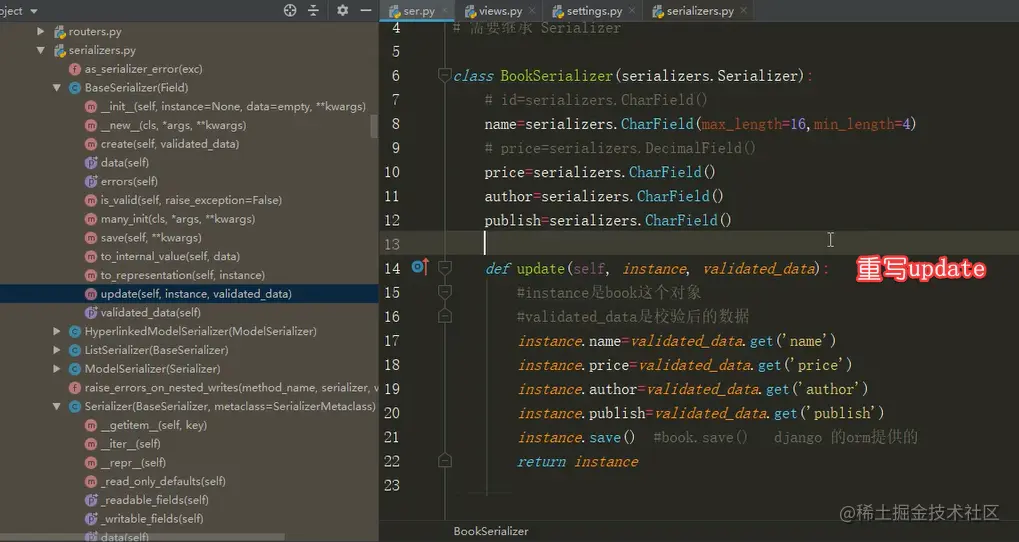The width and height of the screenshot is (1019, 542).
Task: Click the ModelSerializer class icon
Action: [75, 368]
